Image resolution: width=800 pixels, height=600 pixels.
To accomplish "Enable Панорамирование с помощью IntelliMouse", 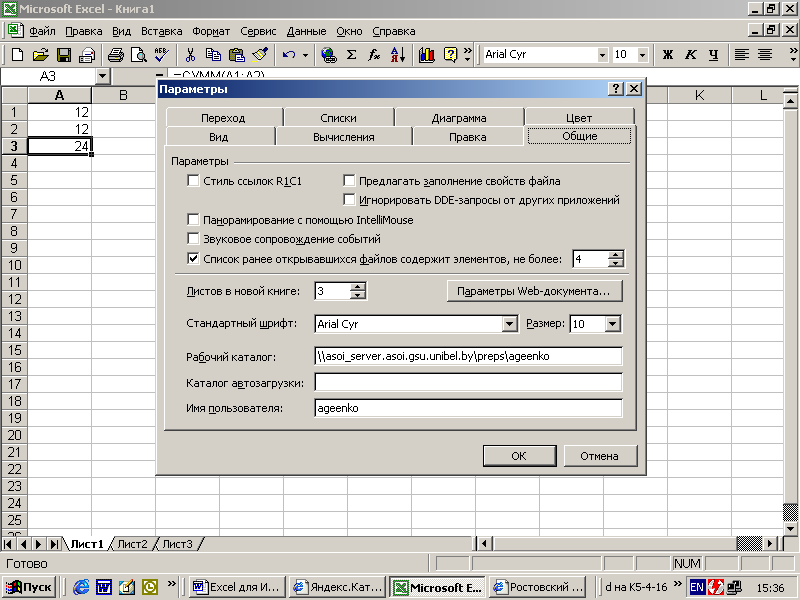I will coord(193,220).
